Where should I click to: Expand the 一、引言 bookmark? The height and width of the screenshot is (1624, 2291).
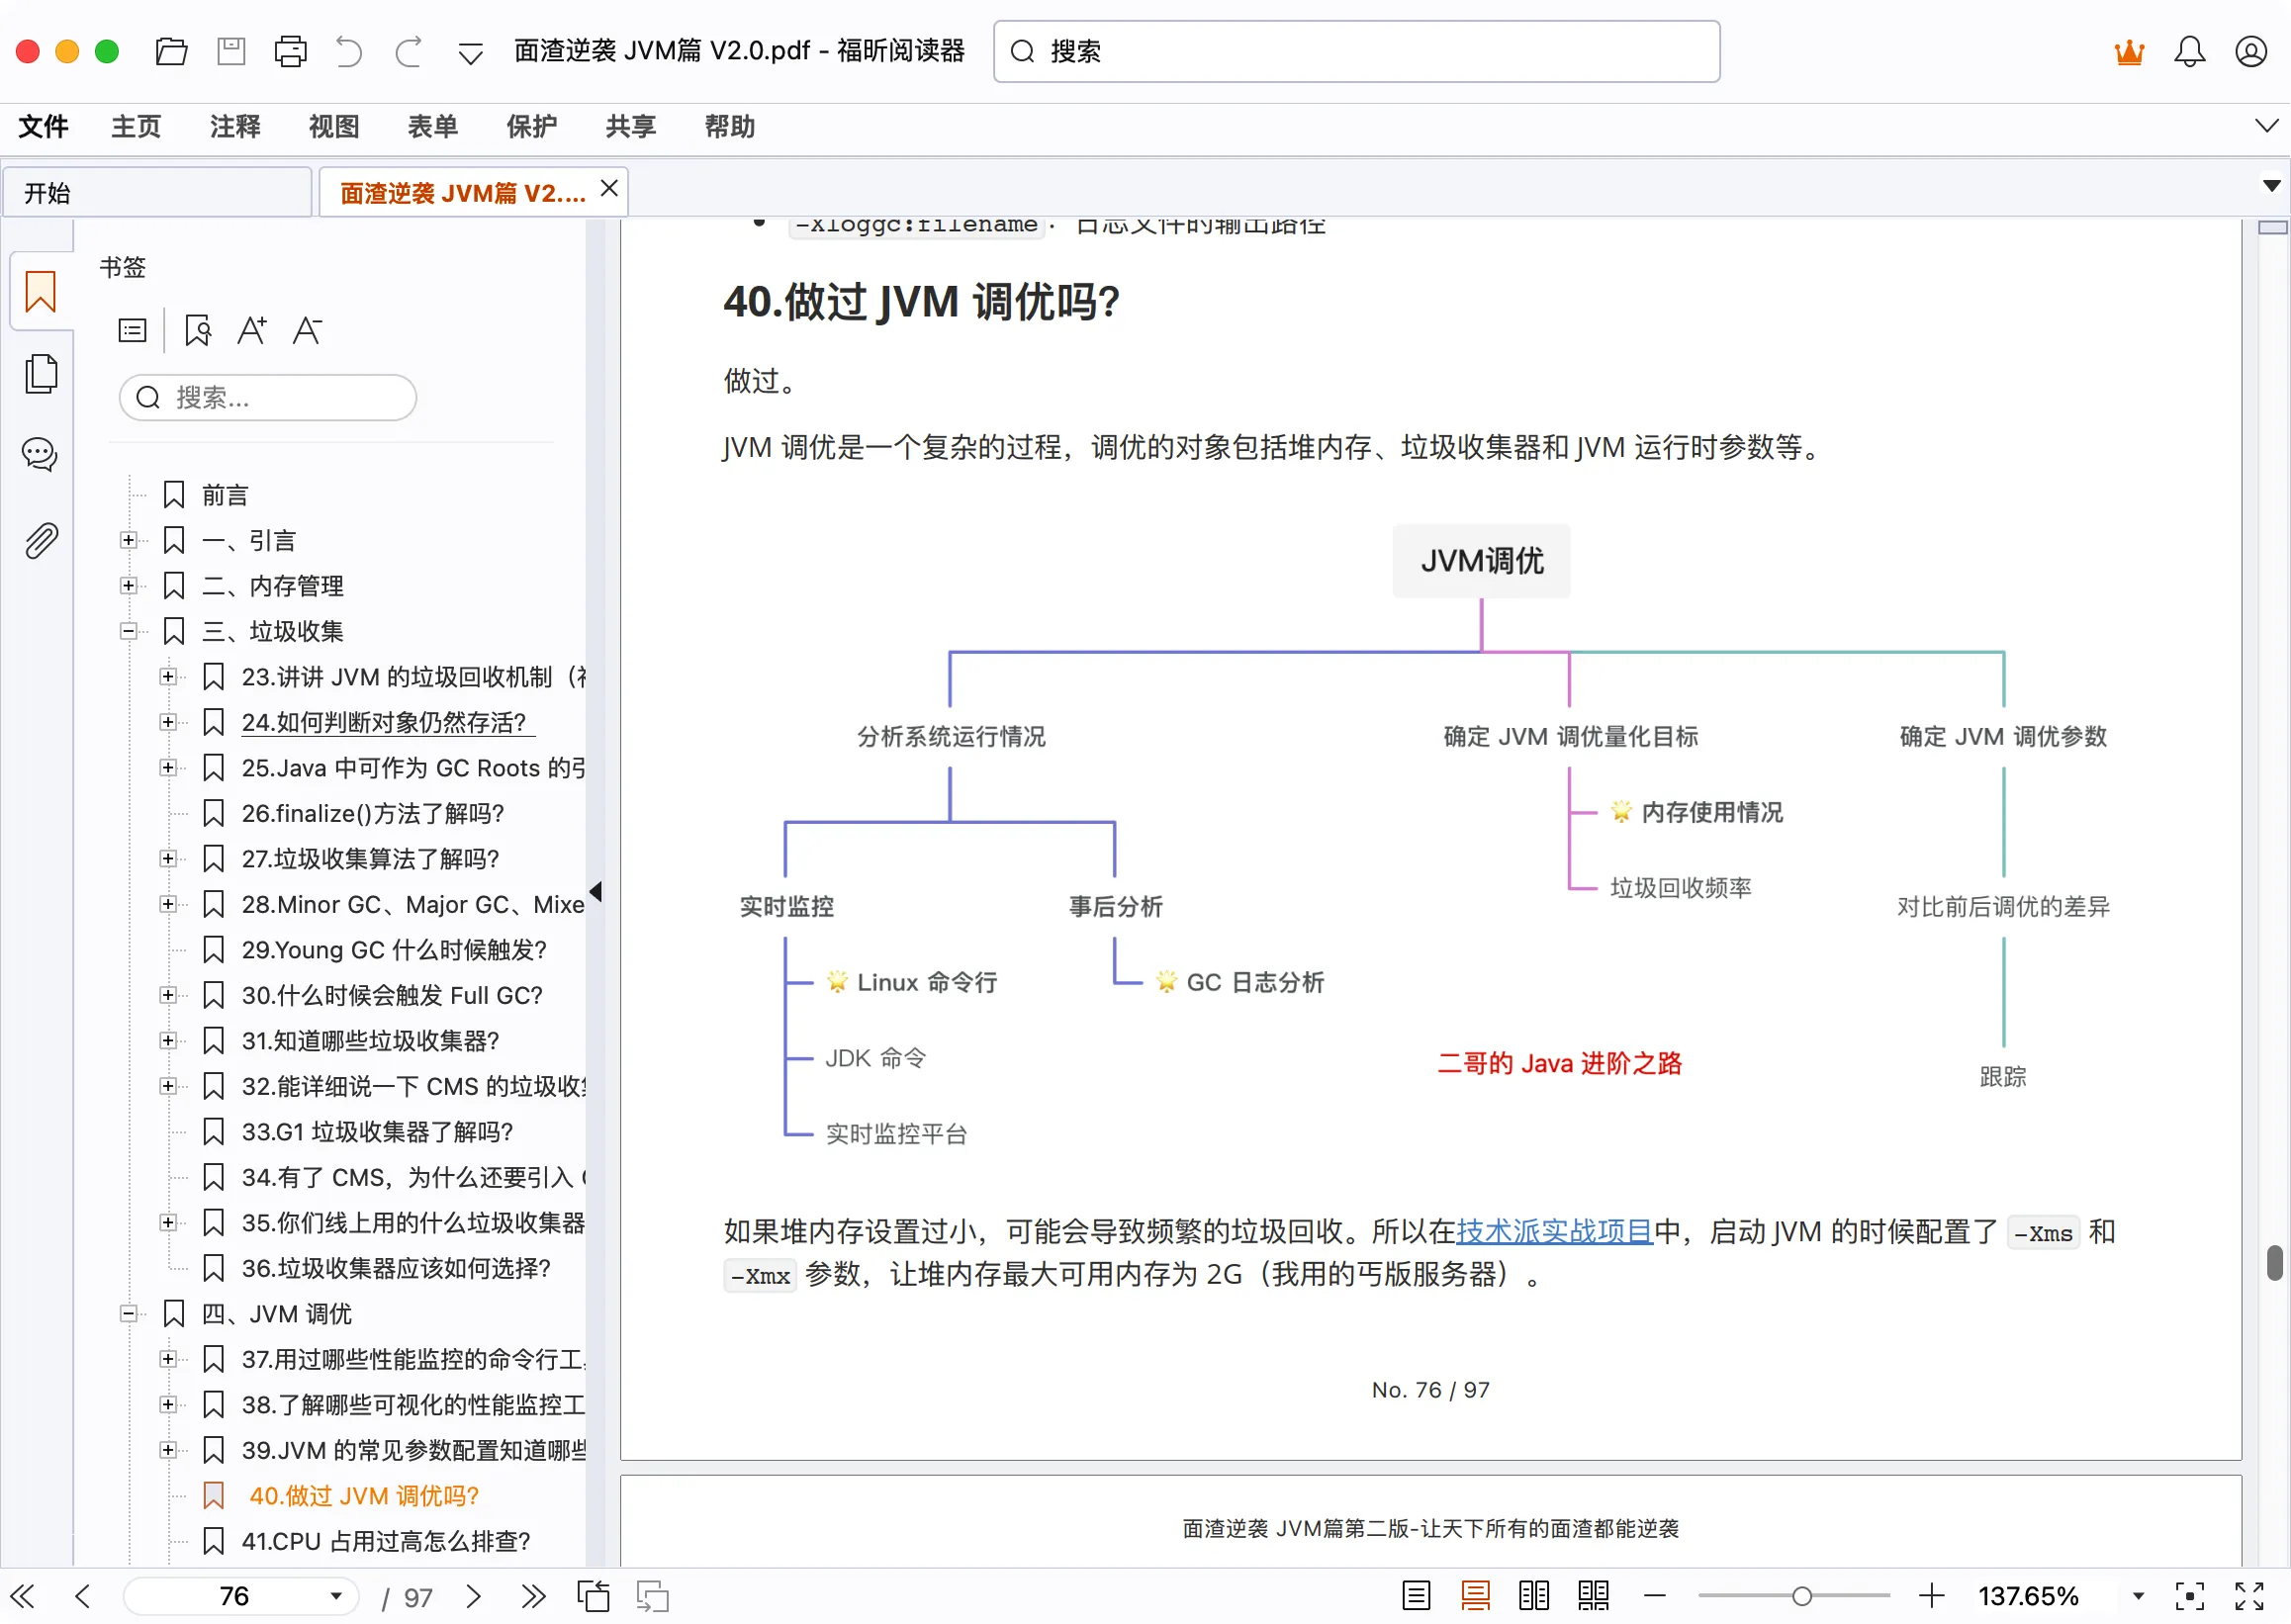pyautogui.click(x=128, y=541)
